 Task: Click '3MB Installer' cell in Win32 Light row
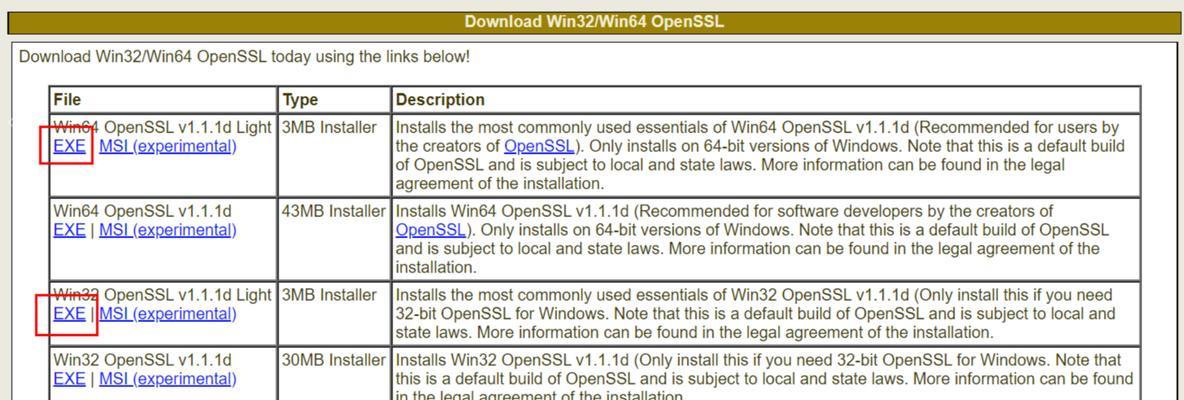click(334, 314)
